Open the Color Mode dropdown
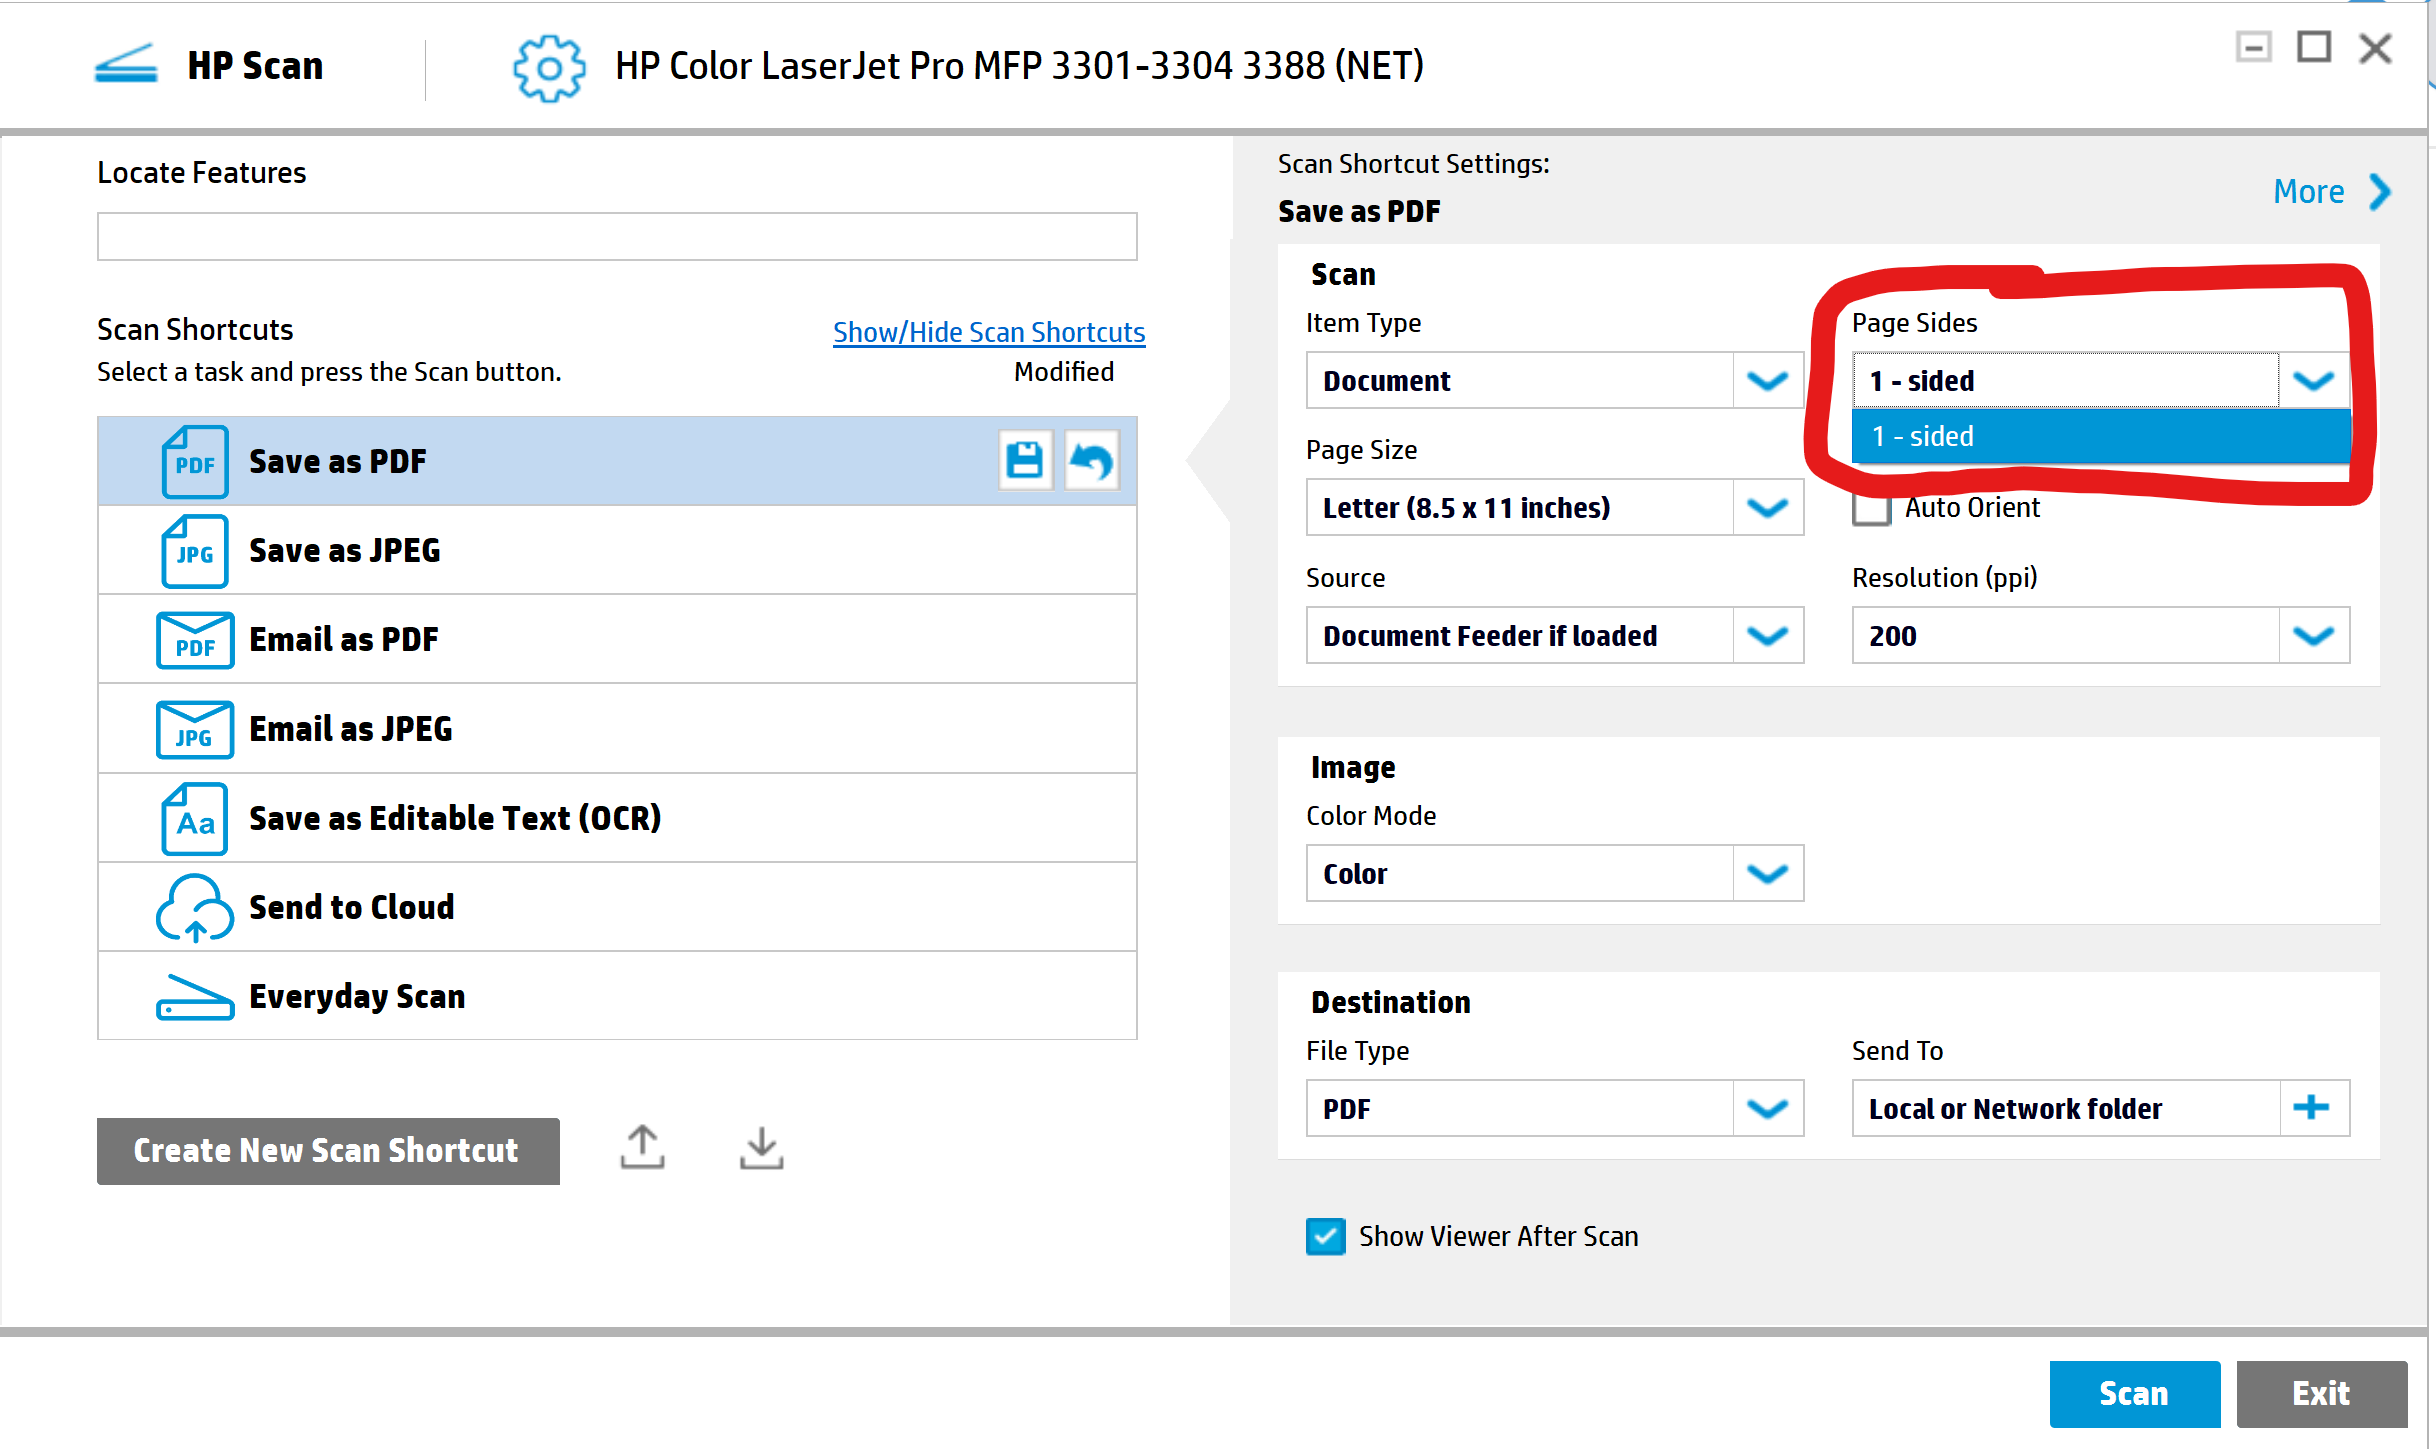Image resolution: width=2436 pixels, height=1449 pixels. pyautogui.click(x=1555, y=874)
